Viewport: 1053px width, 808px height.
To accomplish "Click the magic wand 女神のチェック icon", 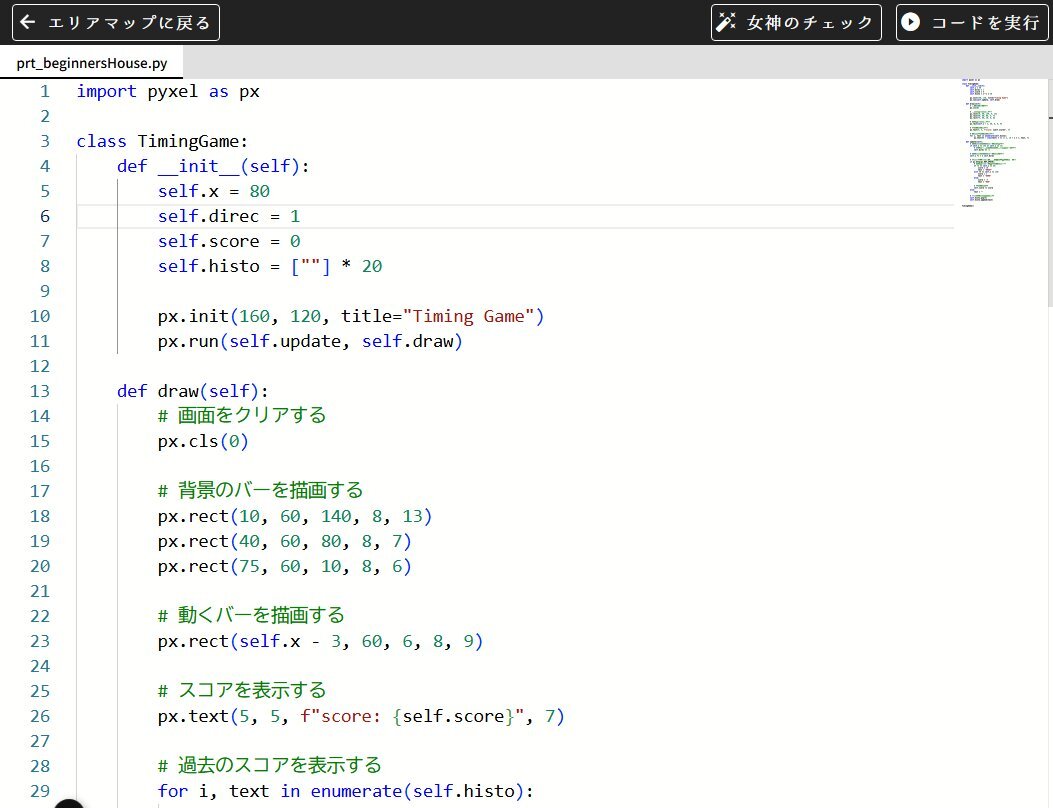I will [727, 22].
